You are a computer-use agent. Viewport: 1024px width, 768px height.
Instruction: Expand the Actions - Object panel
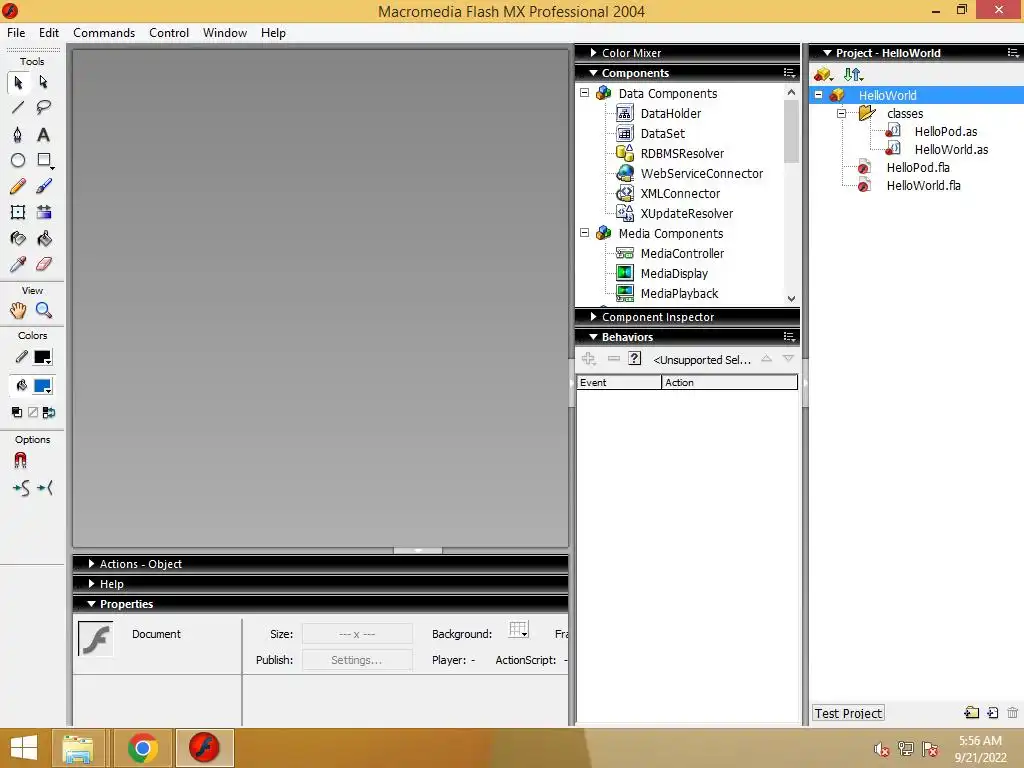coord(91,564)
